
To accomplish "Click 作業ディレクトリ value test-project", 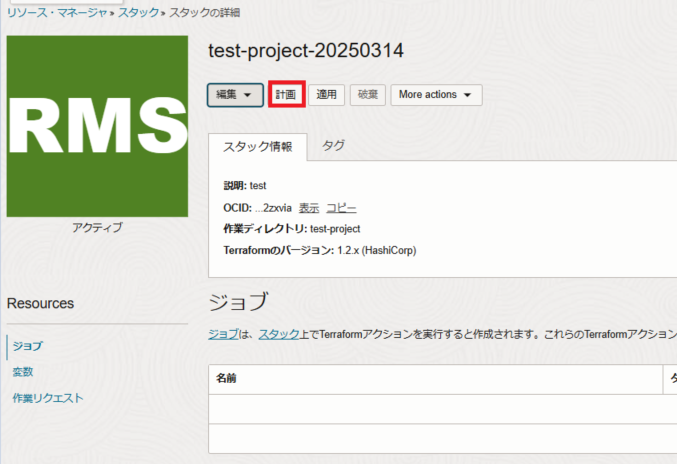I will [335, 229].
